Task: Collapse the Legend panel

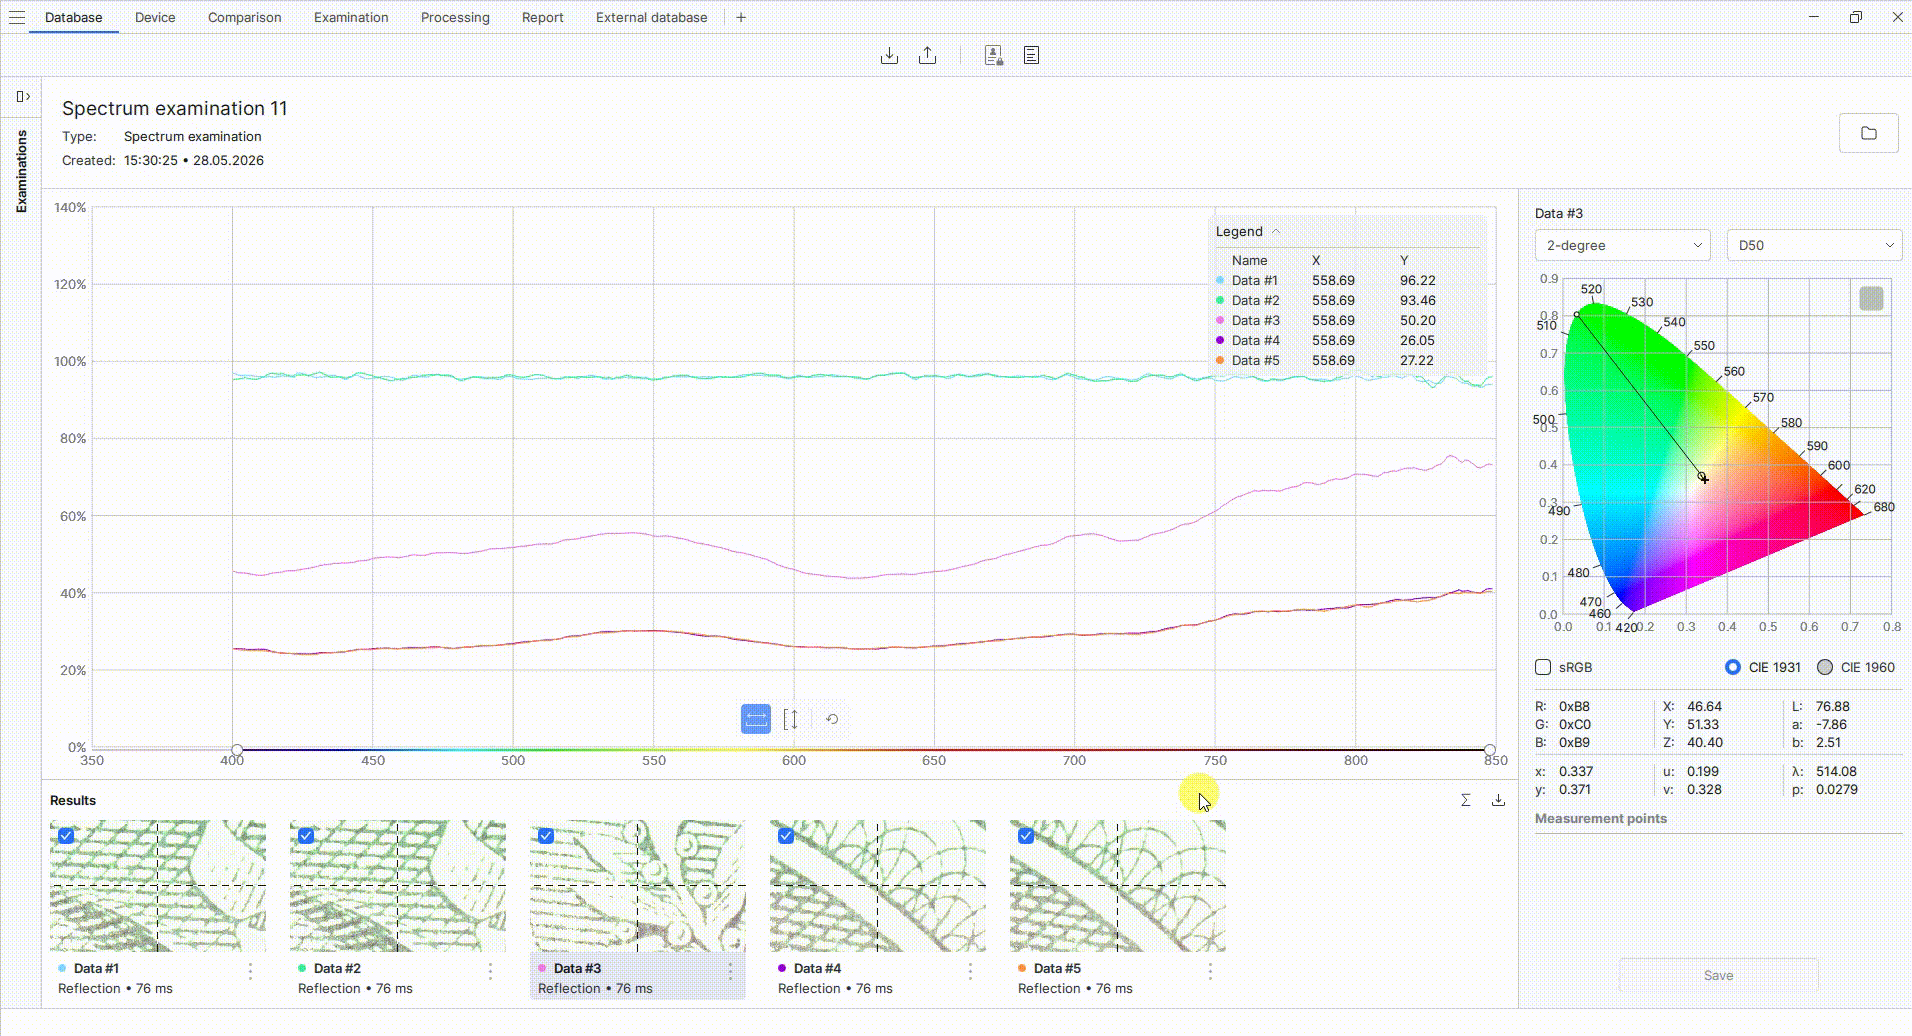Action: coord(1276,231)
